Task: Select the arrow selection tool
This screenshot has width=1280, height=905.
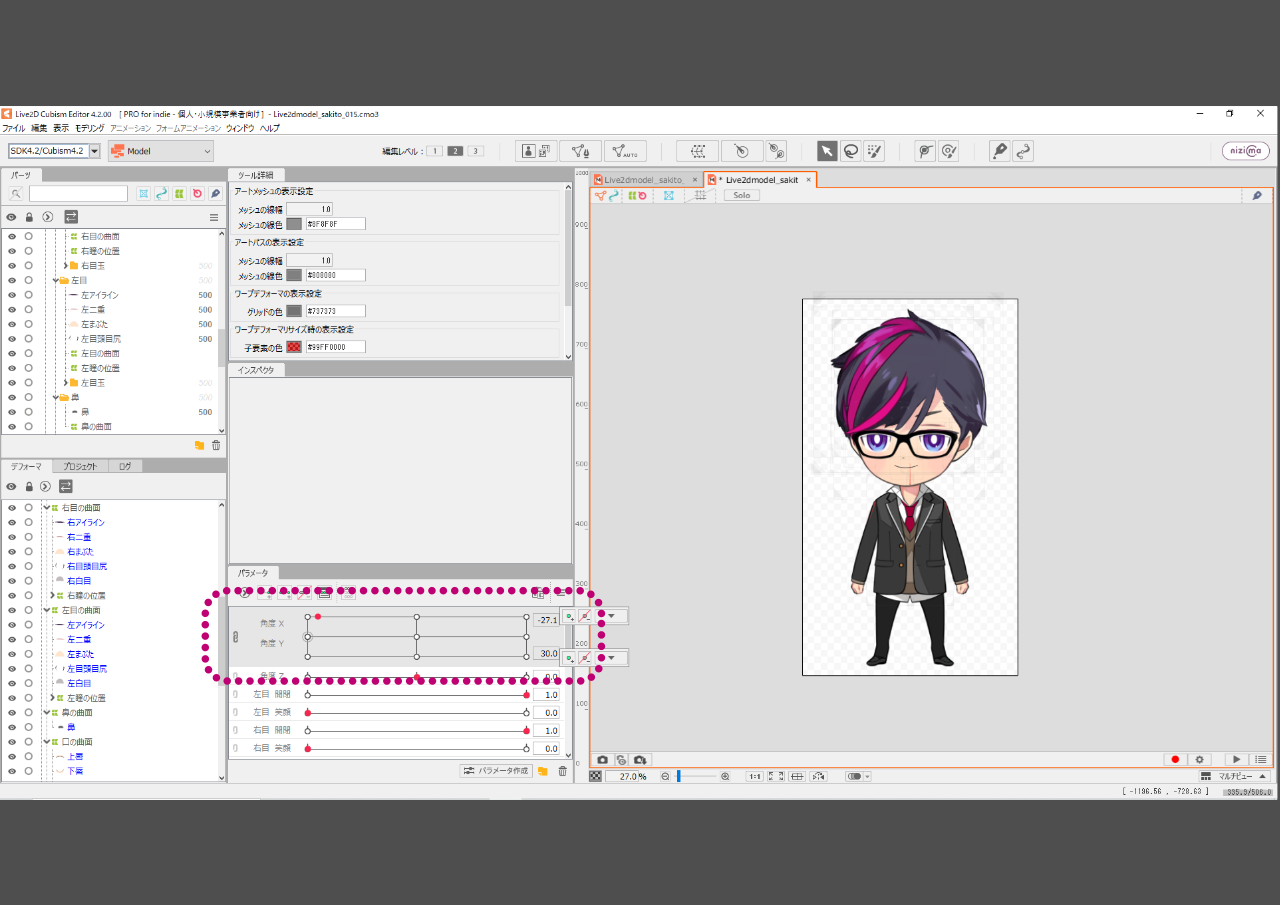Action: pyautogui.click(x=827, y=151)
